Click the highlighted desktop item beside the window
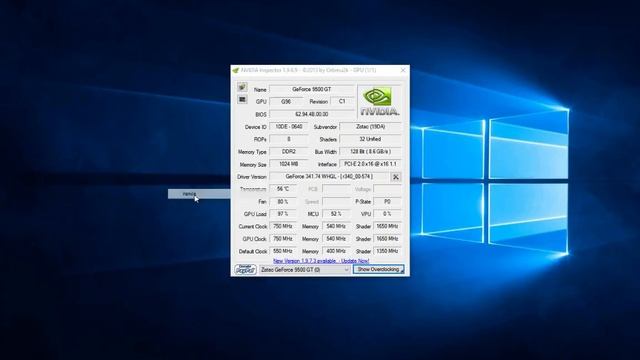The width and height of the screenshot is (640, 360). [199, 194]
